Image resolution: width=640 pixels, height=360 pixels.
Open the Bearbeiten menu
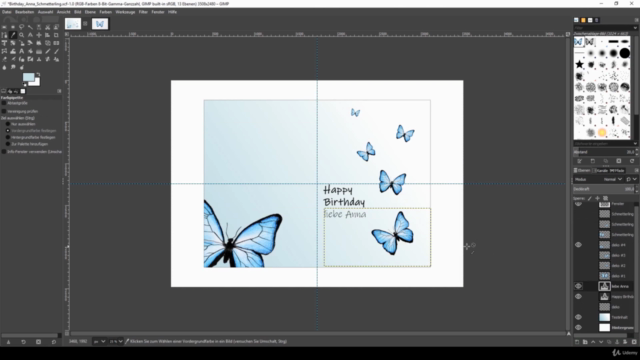click(24, 12)
